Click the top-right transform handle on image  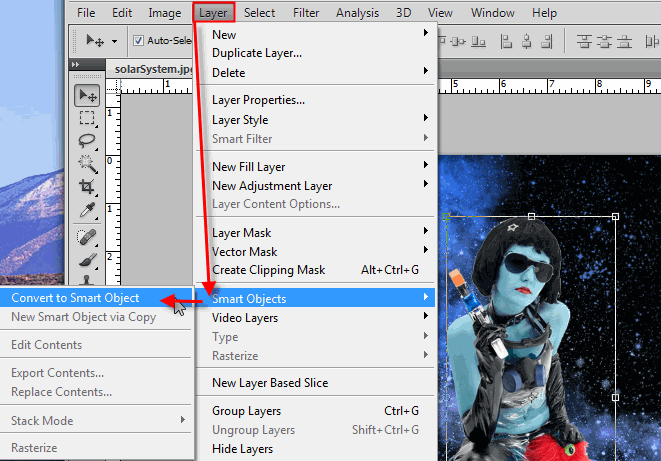pyautogui.click(x=616, y=216)
